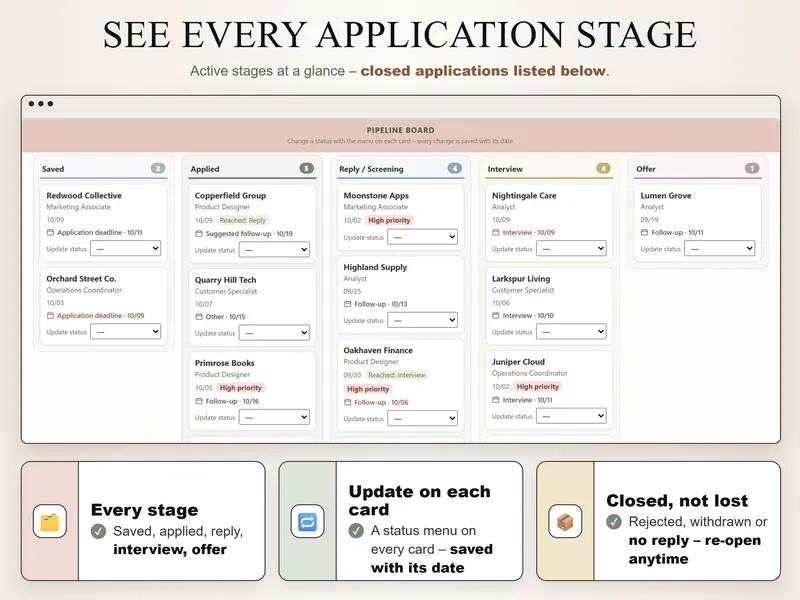This screenshot has width=800, height=600.
Task: Click the Applied column count badge
Action: (307, 168)
